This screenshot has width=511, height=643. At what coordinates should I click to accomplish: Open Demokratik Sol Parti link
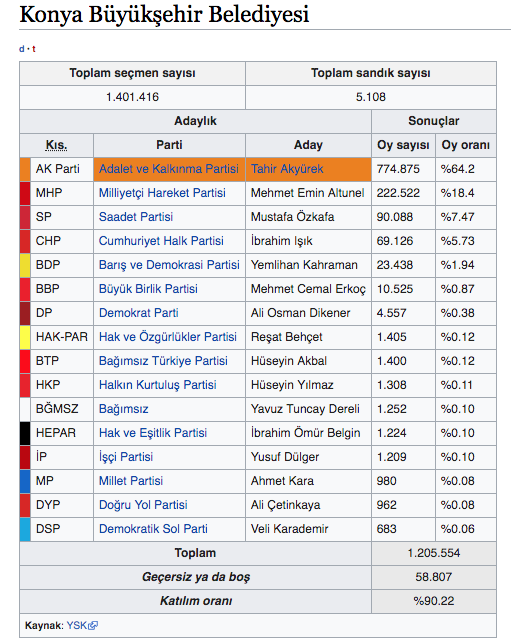pyautogui.click(x=153, y=529)
